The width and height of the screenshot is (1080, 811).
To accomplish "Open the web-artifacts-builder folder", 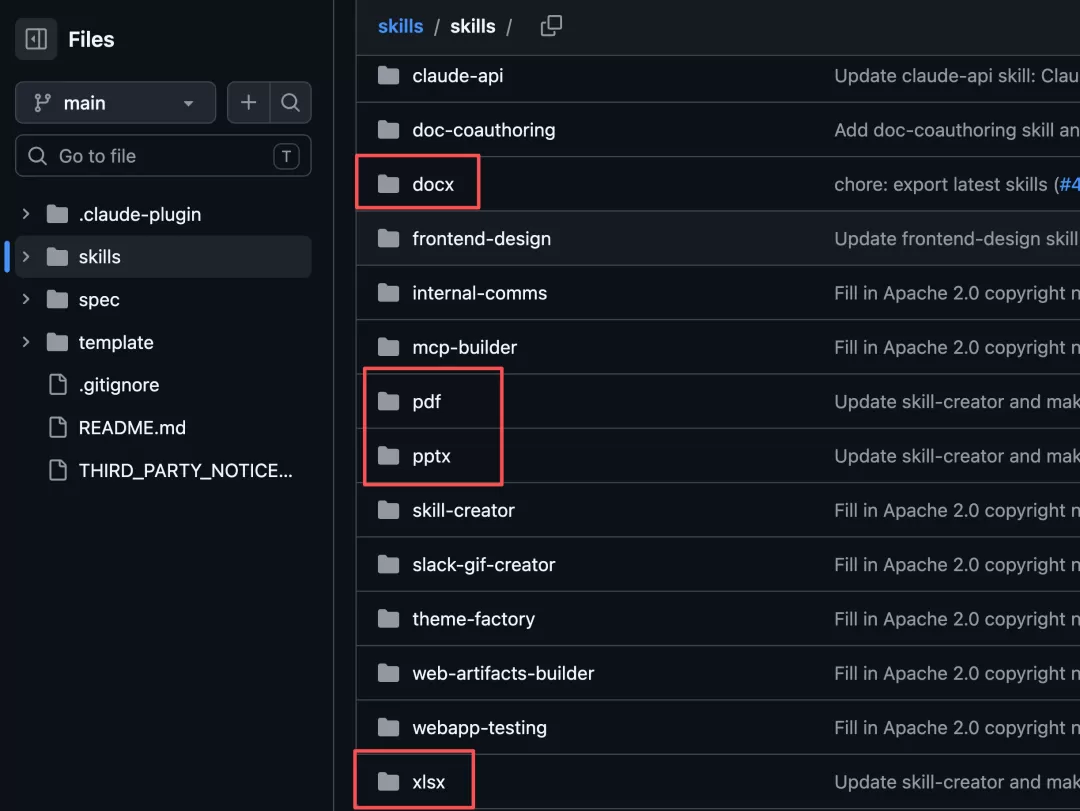I will point(503,674).
